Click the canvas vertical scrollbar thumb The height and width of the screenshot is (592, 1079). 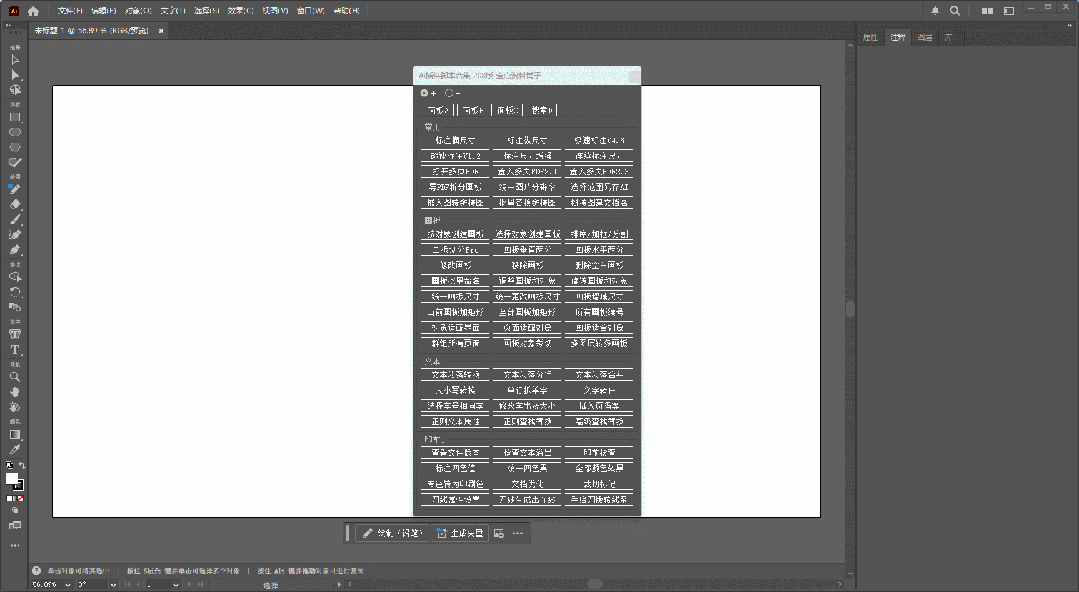click(x=850, y=309)
